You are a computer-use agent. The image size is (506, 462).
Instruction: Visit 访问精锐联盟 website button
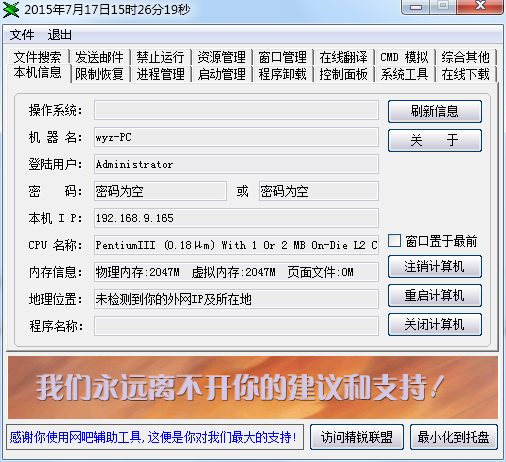pos(357,437)
